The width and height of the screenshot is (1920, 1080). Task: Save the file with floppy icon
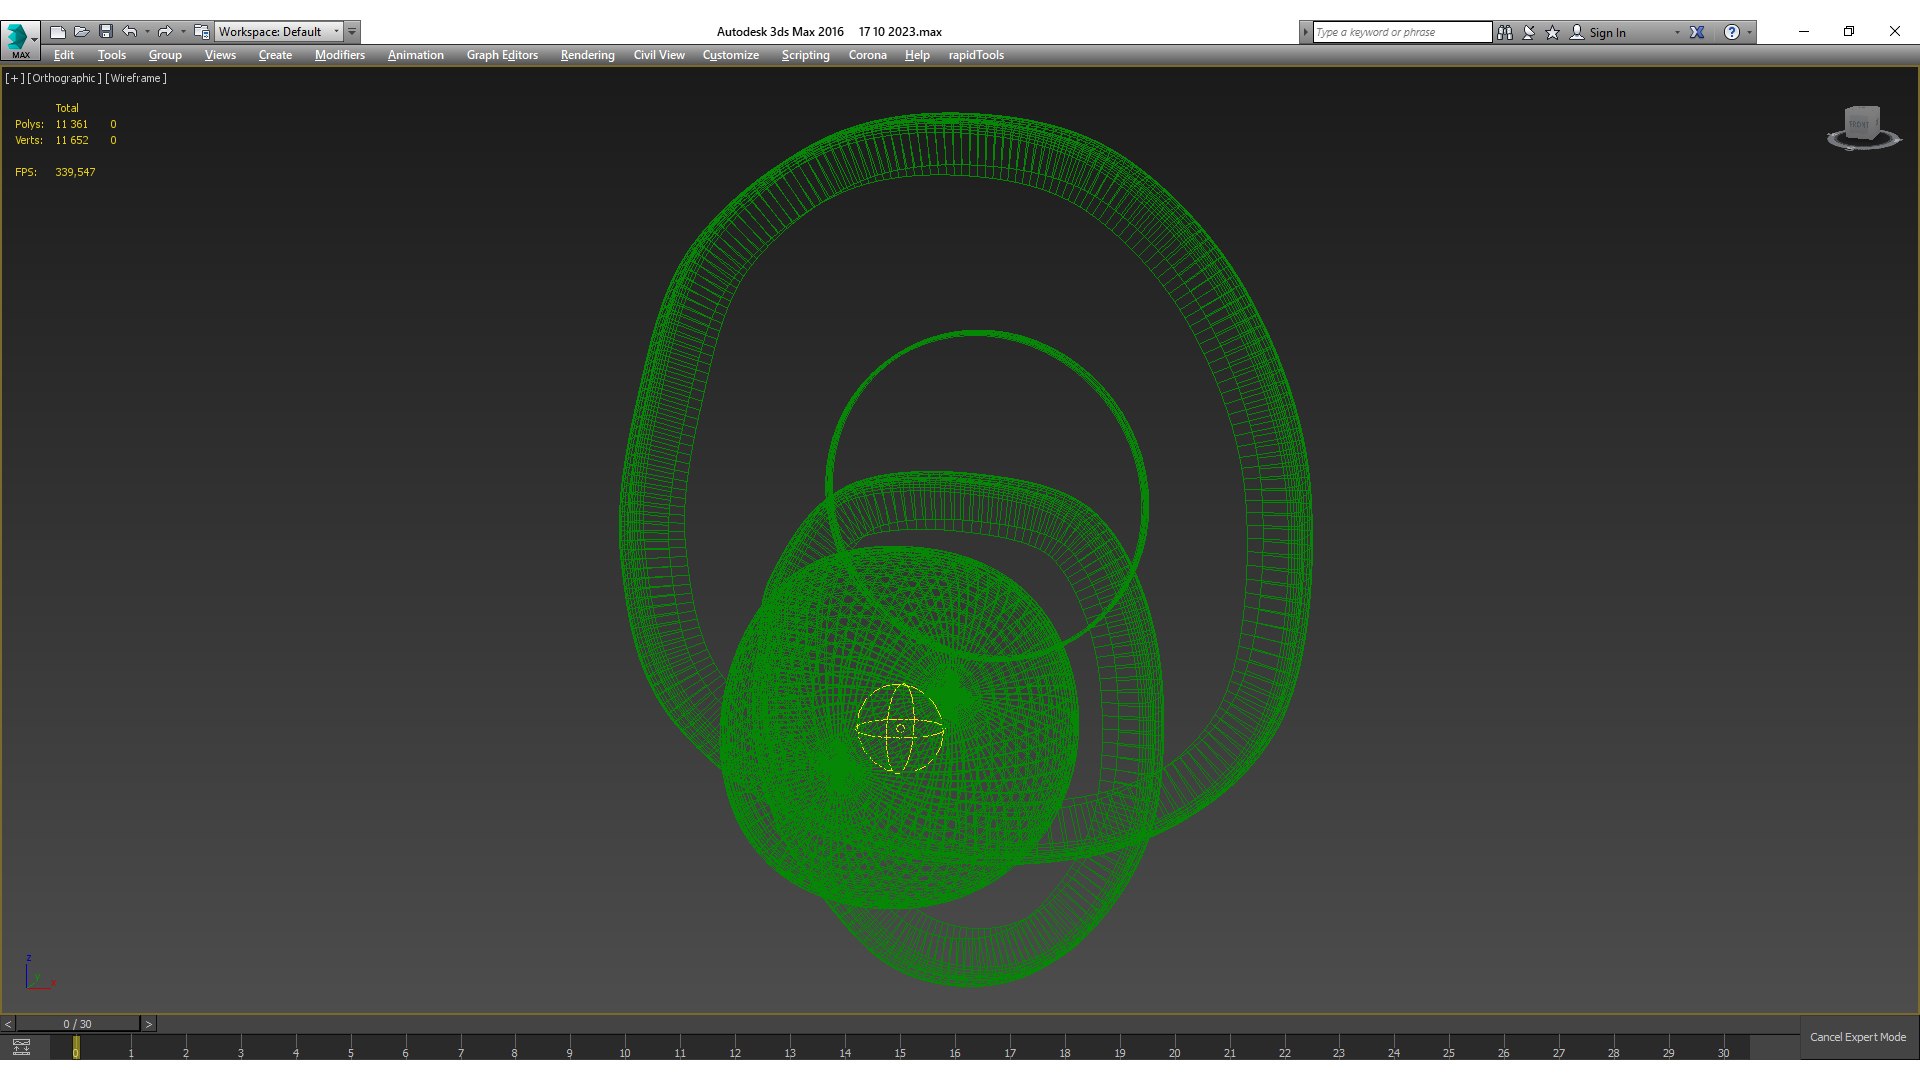click(x=106, y=32)
